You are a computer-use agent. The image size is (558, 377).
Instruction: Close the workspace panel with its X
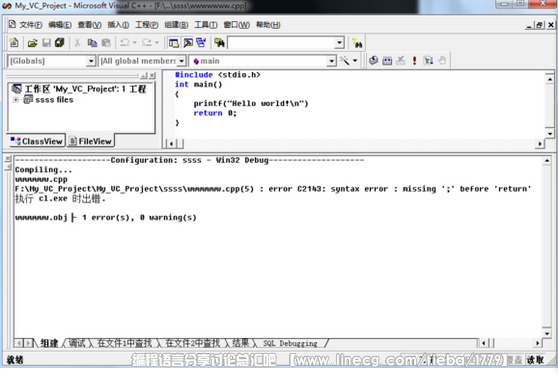[x=152, y=75]
